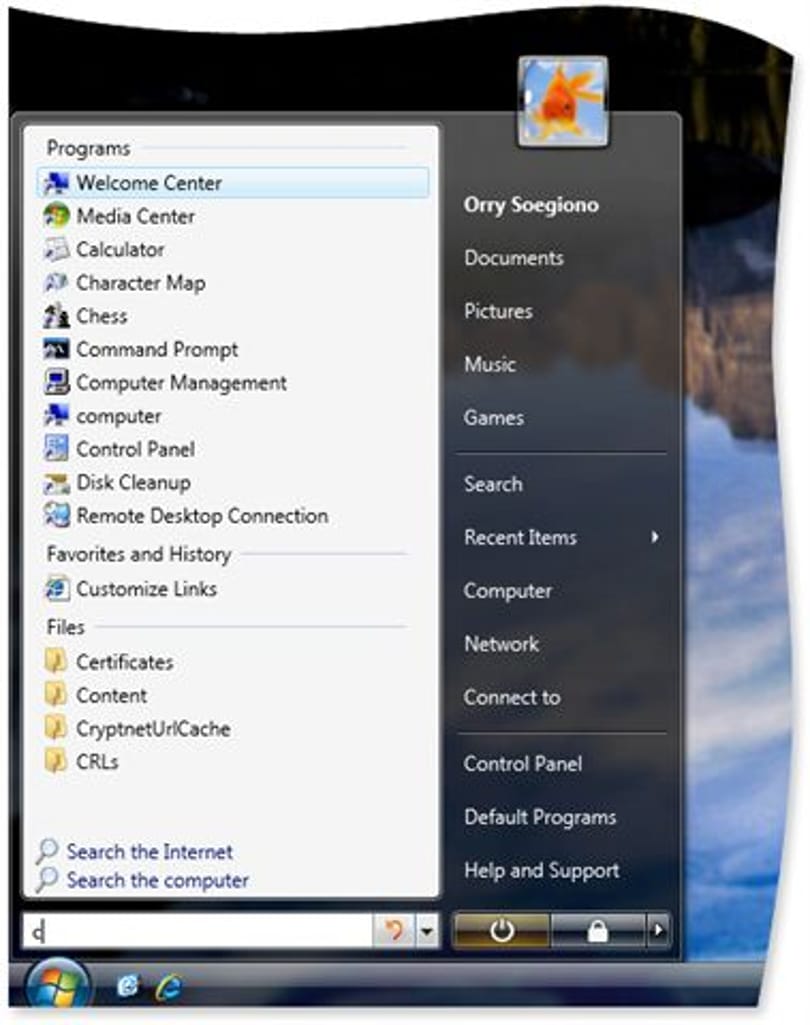Click into the Start menu search field

(198, 930)
